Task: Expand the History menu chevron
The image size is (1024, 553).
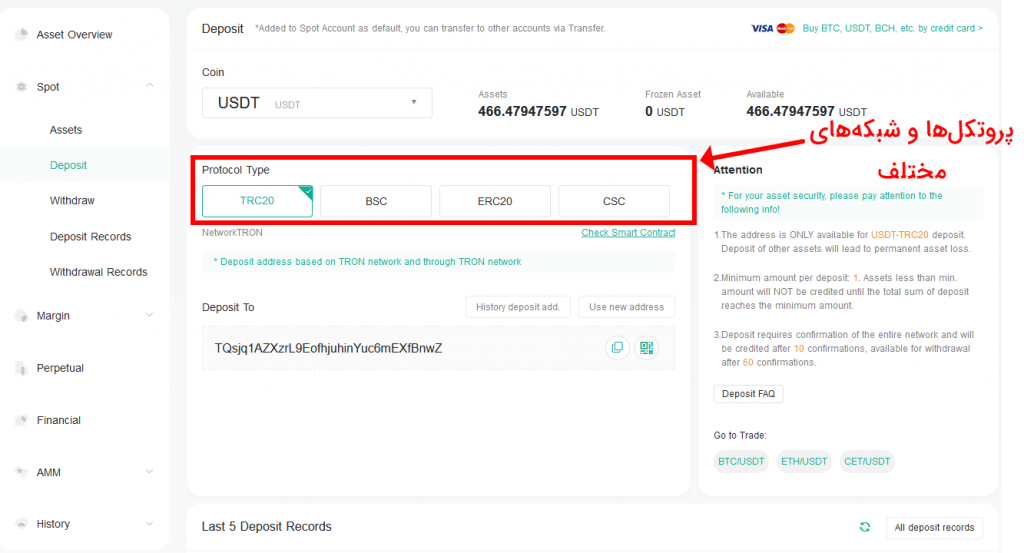Action: click(150, 524)
